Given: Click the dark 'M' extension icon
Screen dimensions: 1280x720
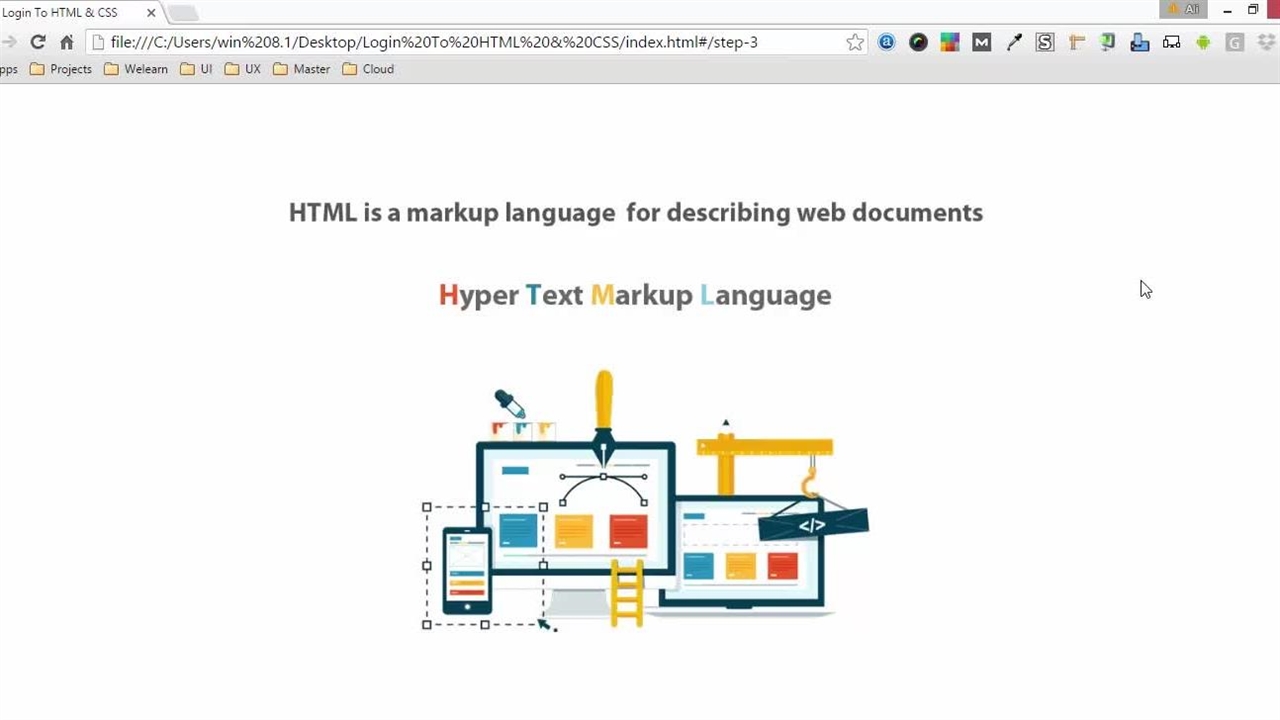Looking at the screenshot, I should (981, 42).
